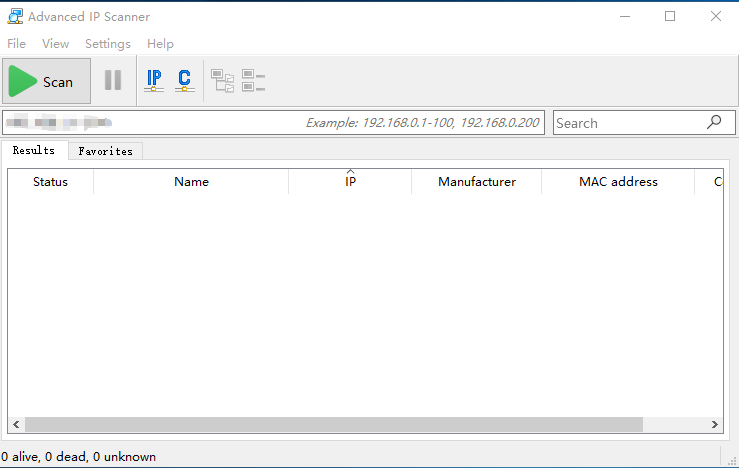Click the IP toolbar icon
Image resolution: width=739 pixels, height=468 pixels.
pos(154,81)
